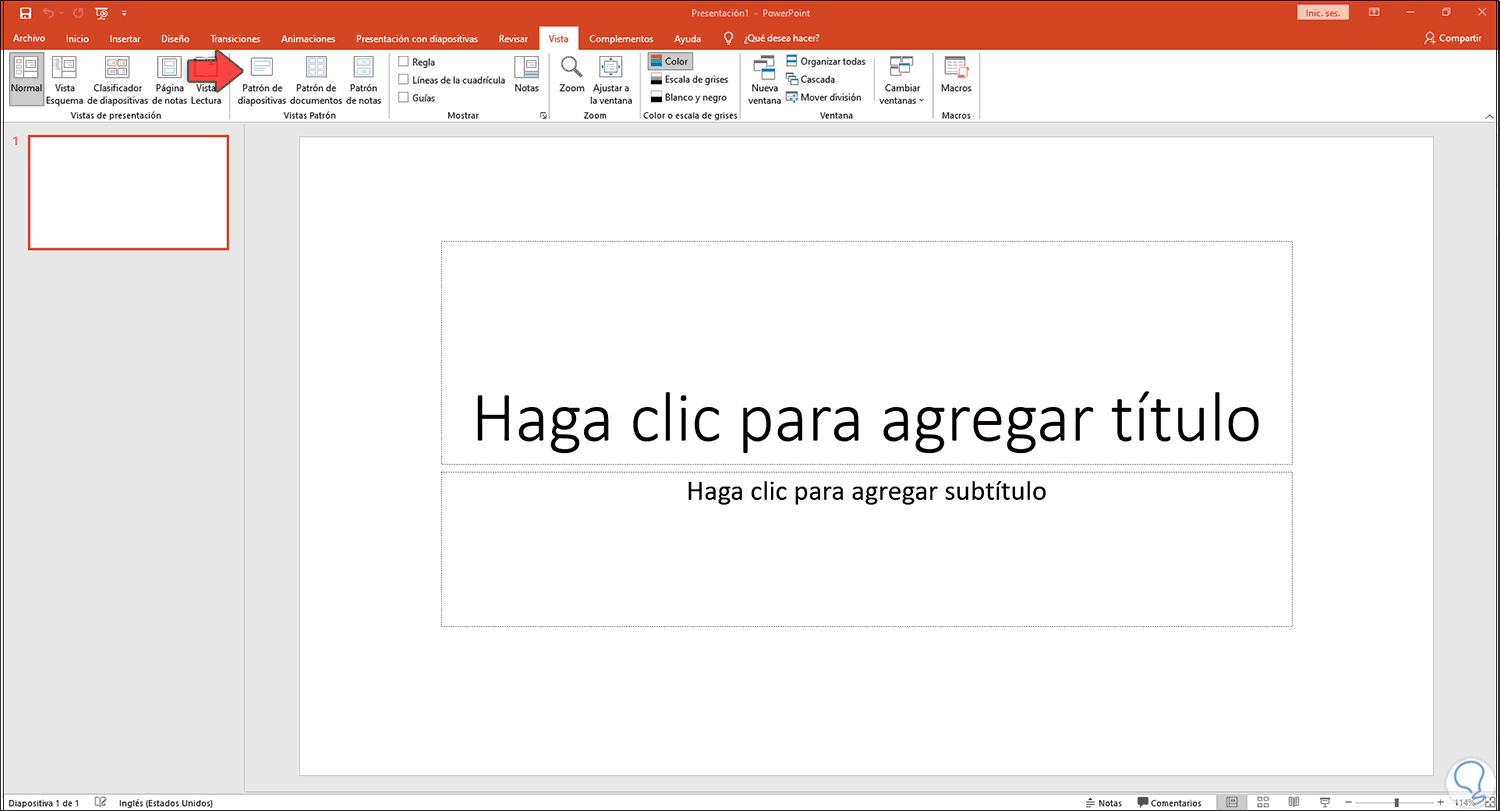Open the Revisar tab
1500x811 pixels.
pos(513,39)
